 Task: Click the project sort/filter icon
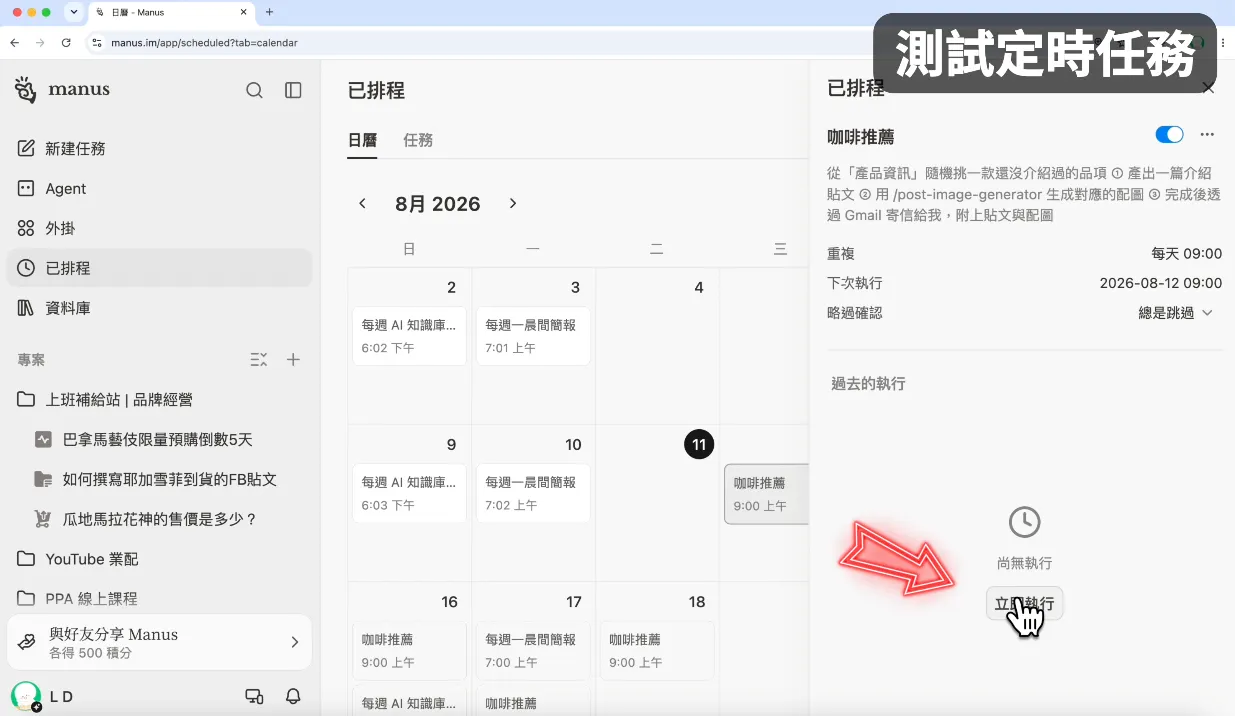258,360
